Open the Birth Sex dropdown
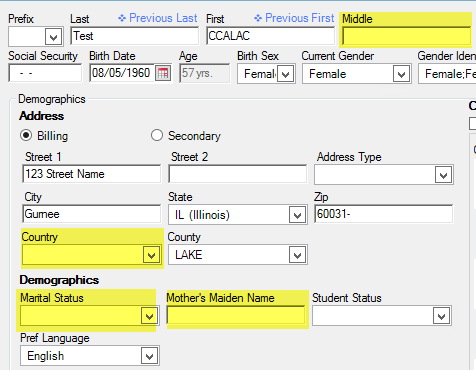Image resolution: width=476 pixels, height=370 pixels. pyautogui.click(x=286, y=74)
